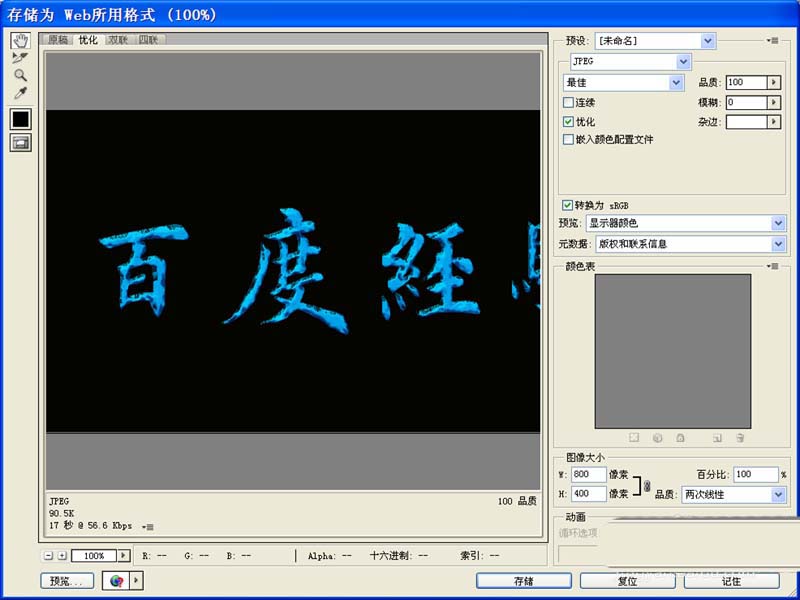Uncheck the 优化 checkbox
This screenshot has width=800, height=600.
coord(568,122)
